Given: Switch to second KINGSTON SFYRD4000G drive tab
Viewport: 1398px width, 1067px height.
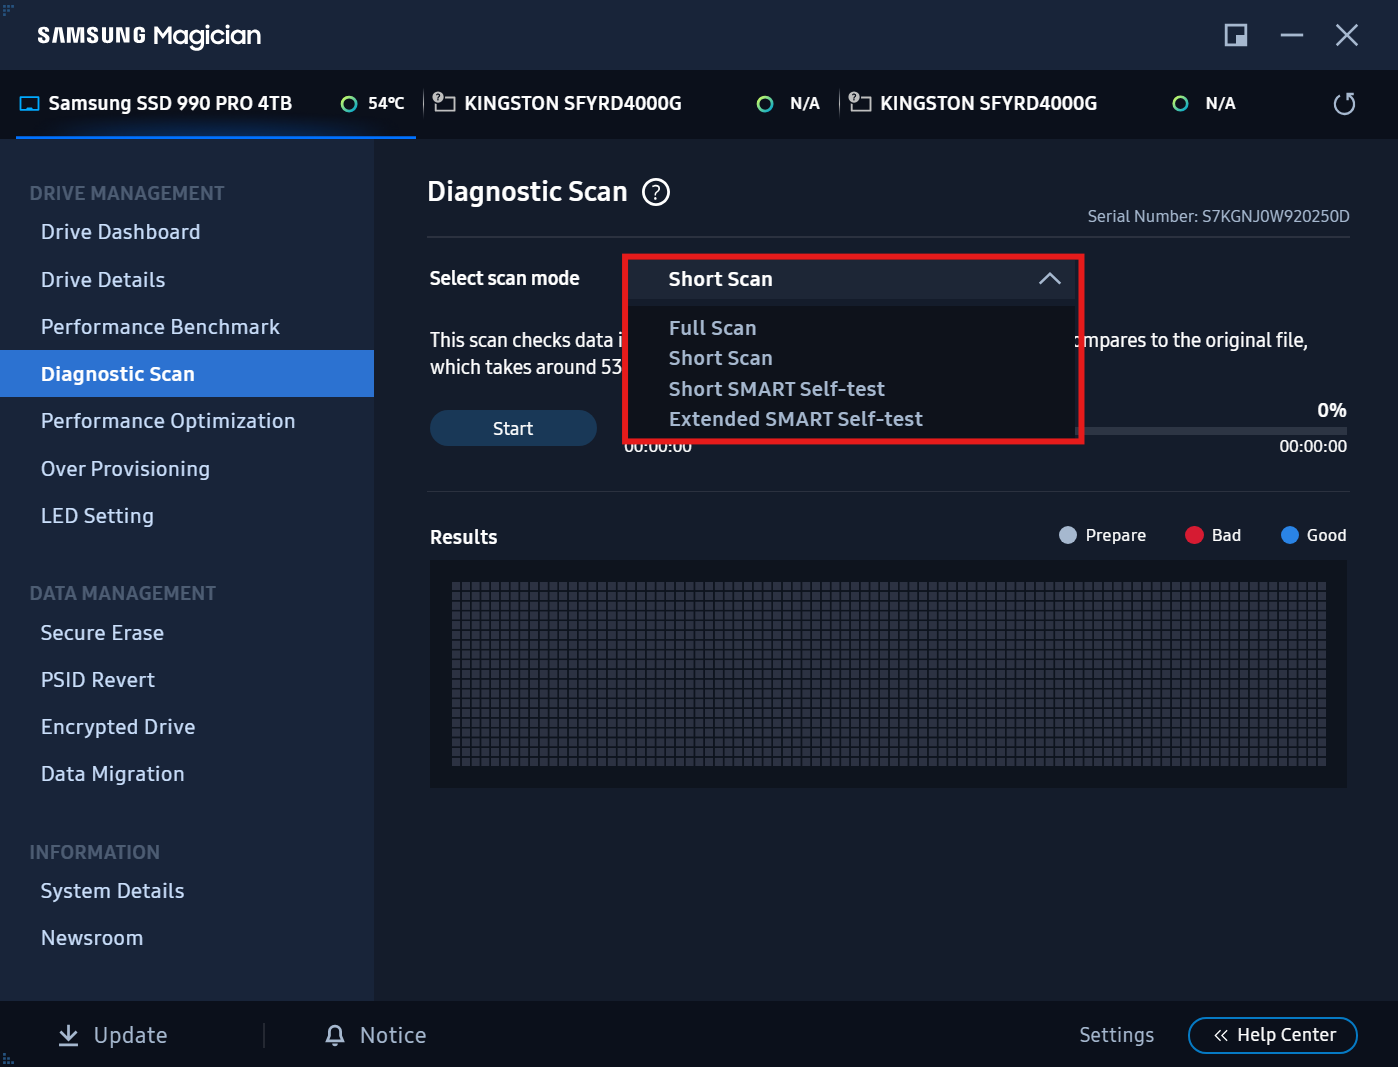Looking at the screenshot, I should pyautogui.click(x=987, y=104).
